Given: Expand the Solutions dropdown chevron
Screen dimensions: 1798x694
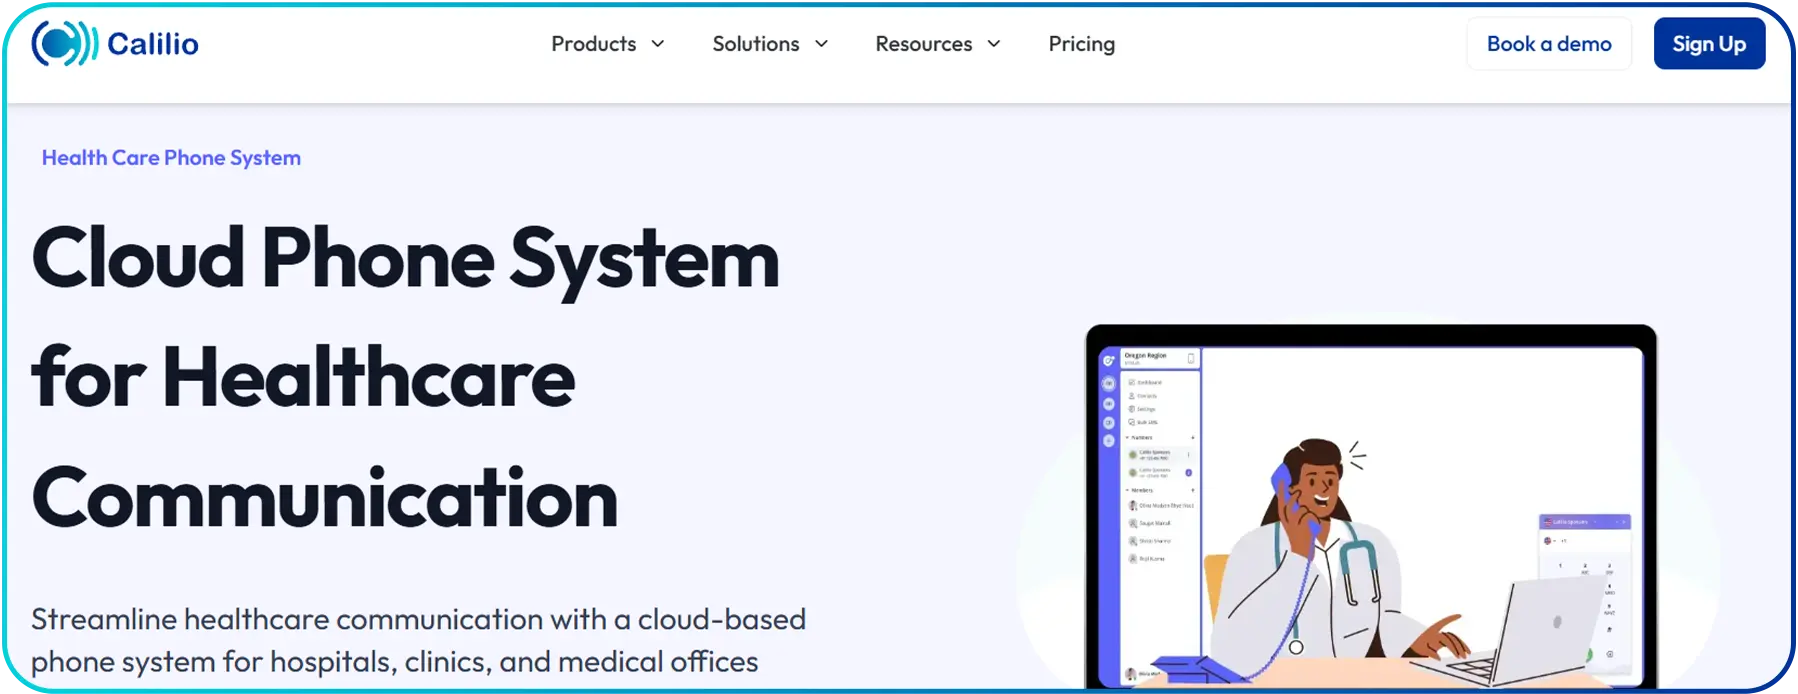Looking at the screenshot, I should pyautogui.click(x=822, y=44).
